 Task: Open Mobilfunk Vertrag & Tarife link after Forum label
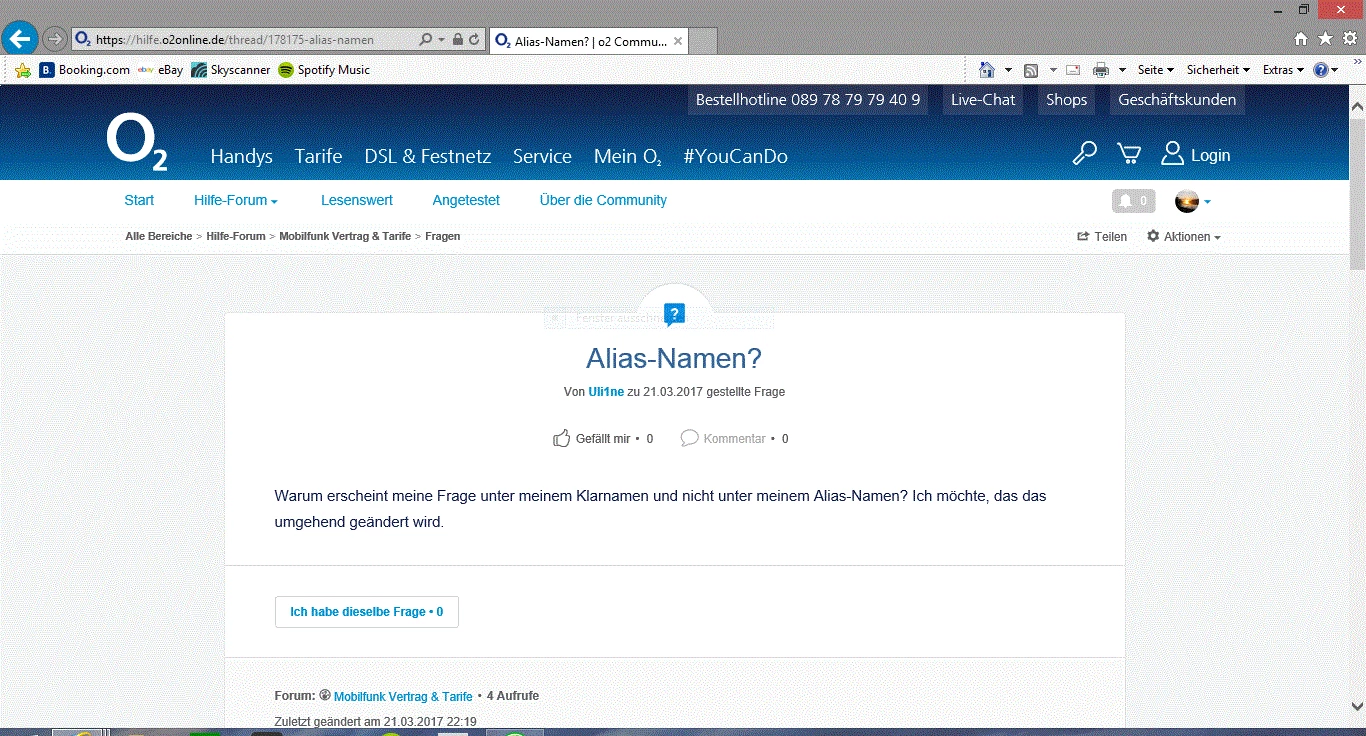pos(403,696)
